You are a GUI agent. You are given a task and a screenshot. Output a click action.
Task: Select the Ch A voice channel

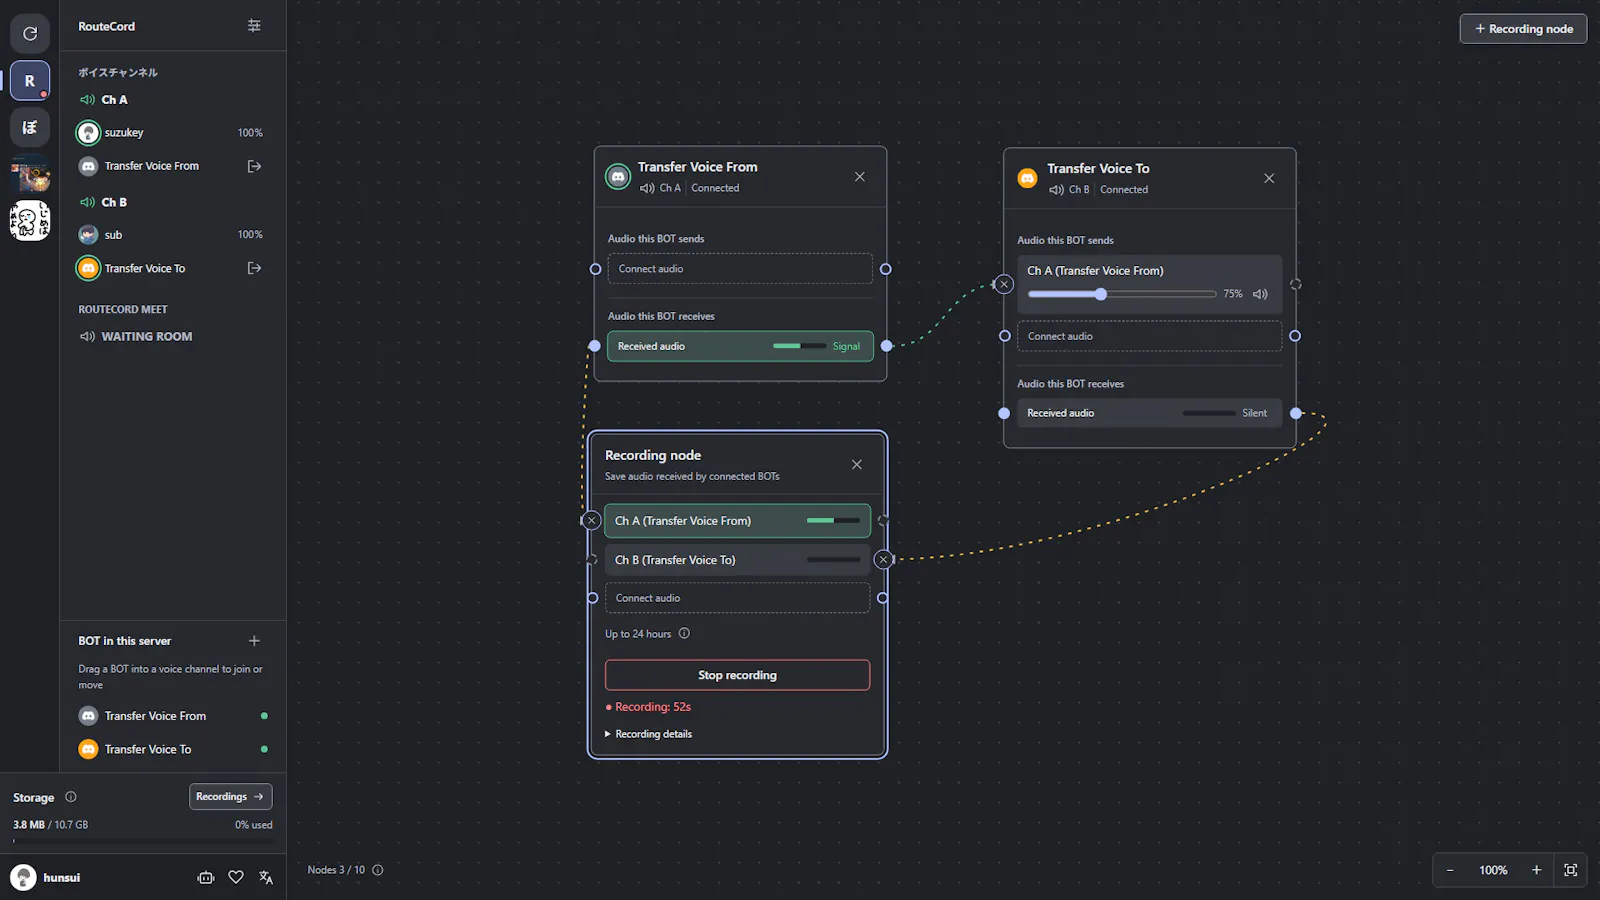click(x=114, y=100)
